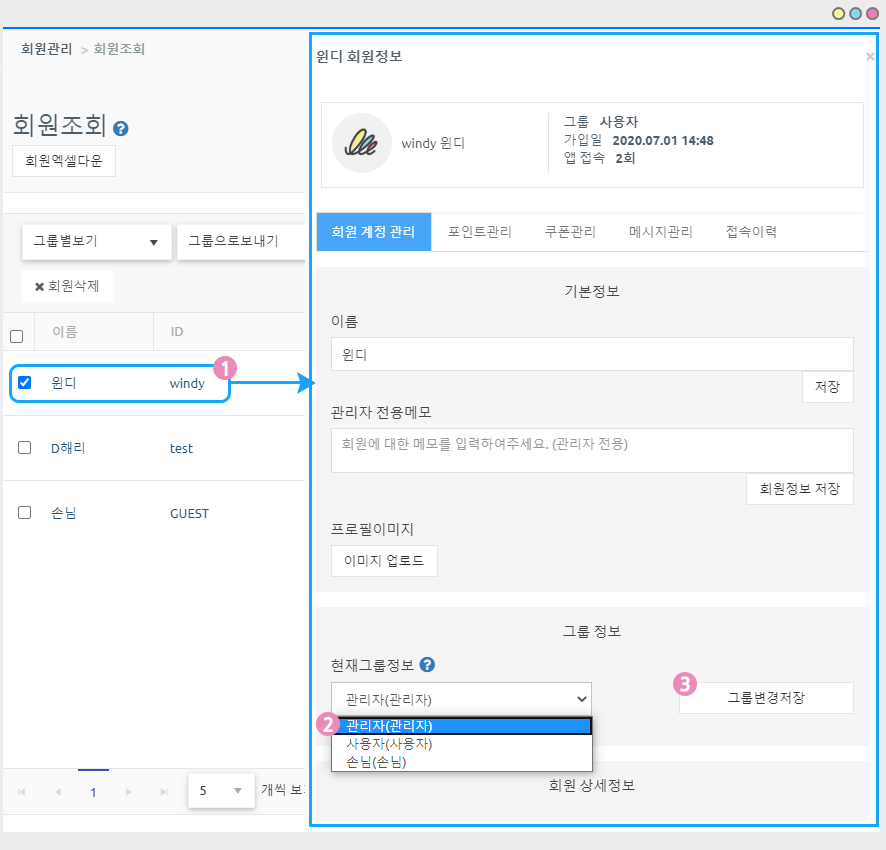Viewport: 886px width, 850px height.
Task: Uncheck the 윈디 member row checkbox
Action: coord(25,383)
